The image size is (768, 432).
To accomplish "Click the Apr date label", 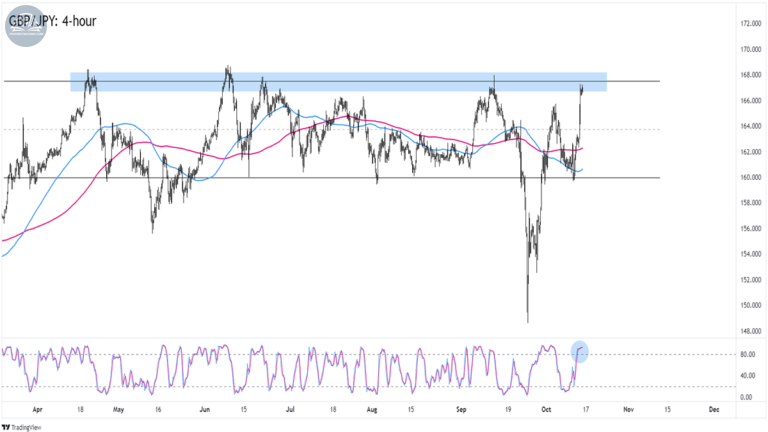I will 37,409.
